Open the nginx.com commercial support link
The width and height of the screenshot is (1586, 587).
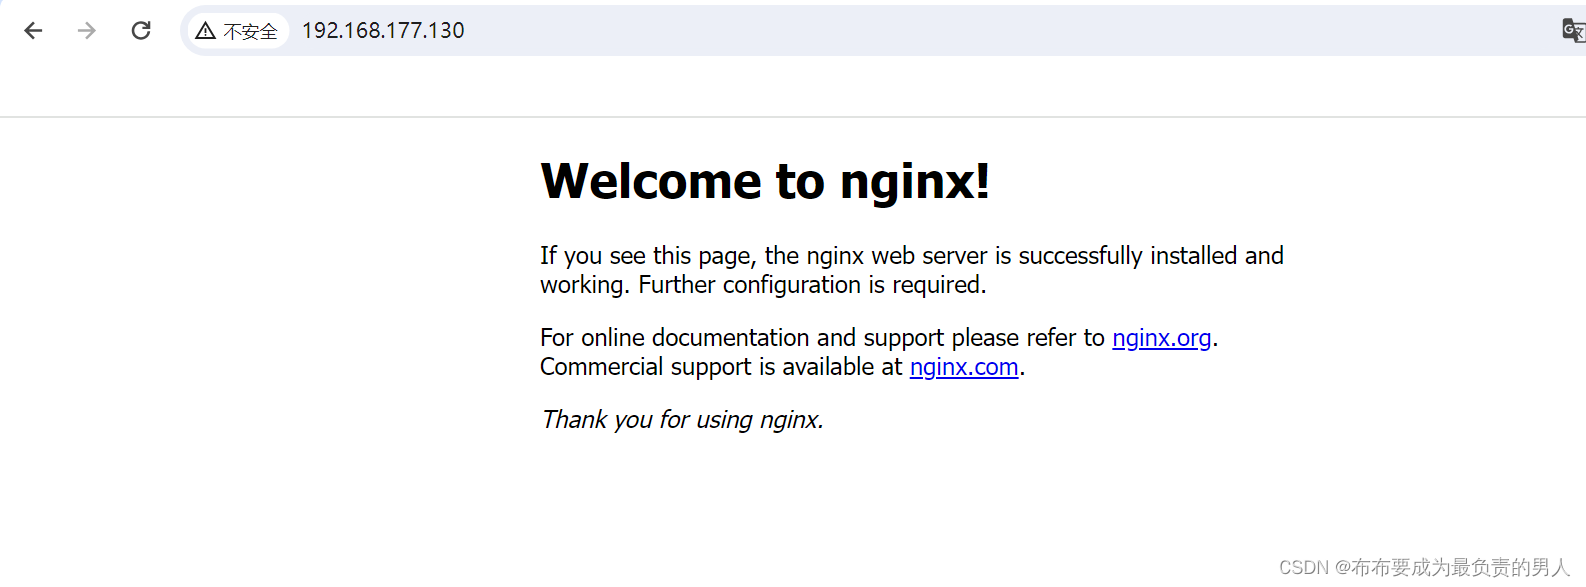(x=964, y=367)
